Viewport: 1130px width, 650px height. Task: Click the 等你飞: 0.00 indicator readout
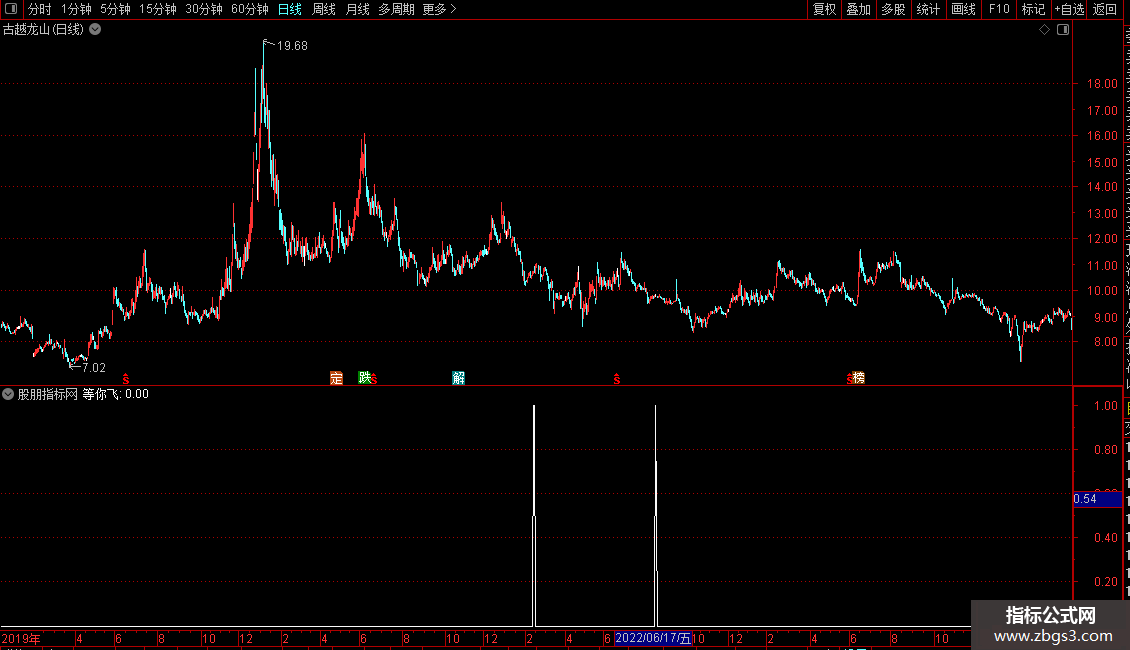[115, 394]
